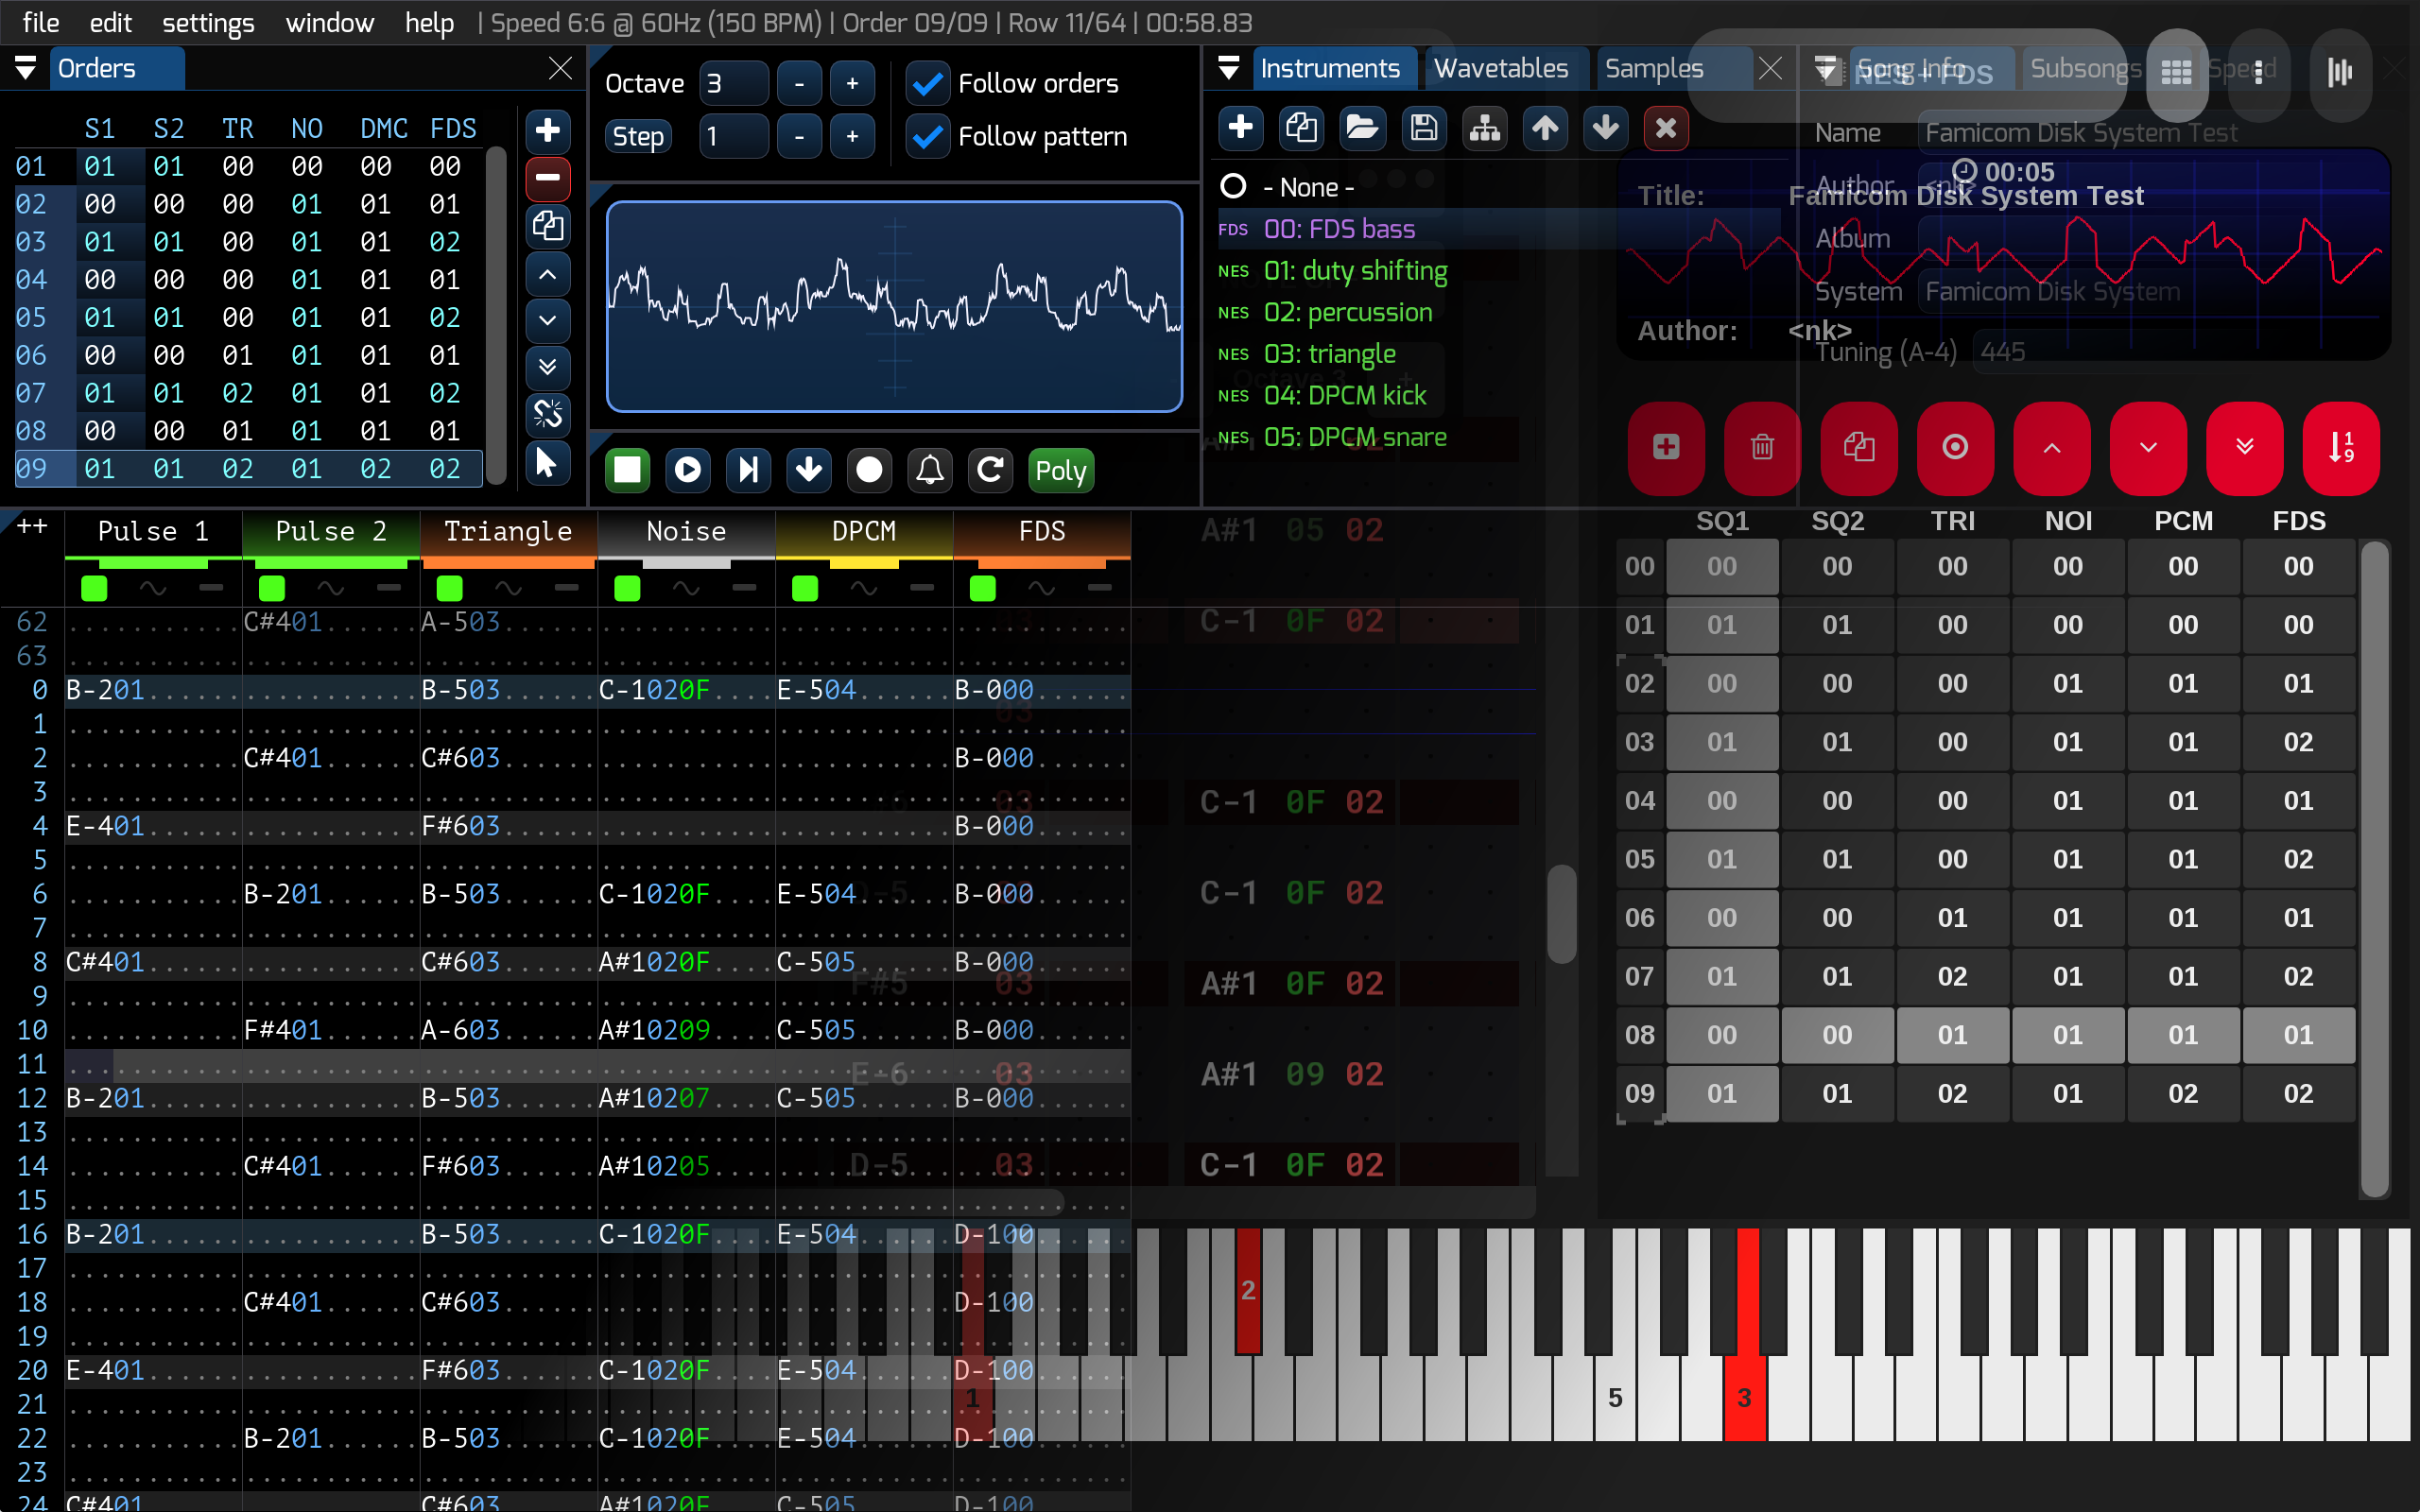
Task: Open the Instruments filter dropdown
Action: [1228, 68]
